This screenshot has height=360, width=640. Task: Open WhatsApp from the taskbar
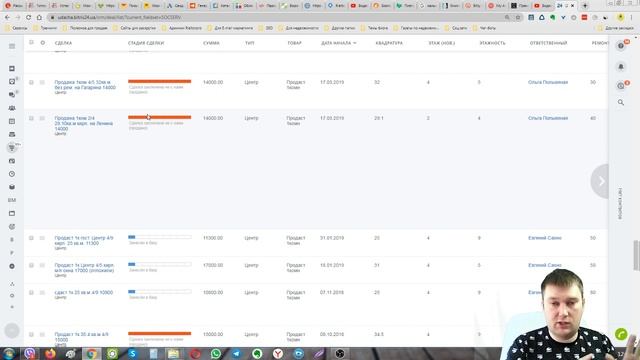[x=216, y=353]
